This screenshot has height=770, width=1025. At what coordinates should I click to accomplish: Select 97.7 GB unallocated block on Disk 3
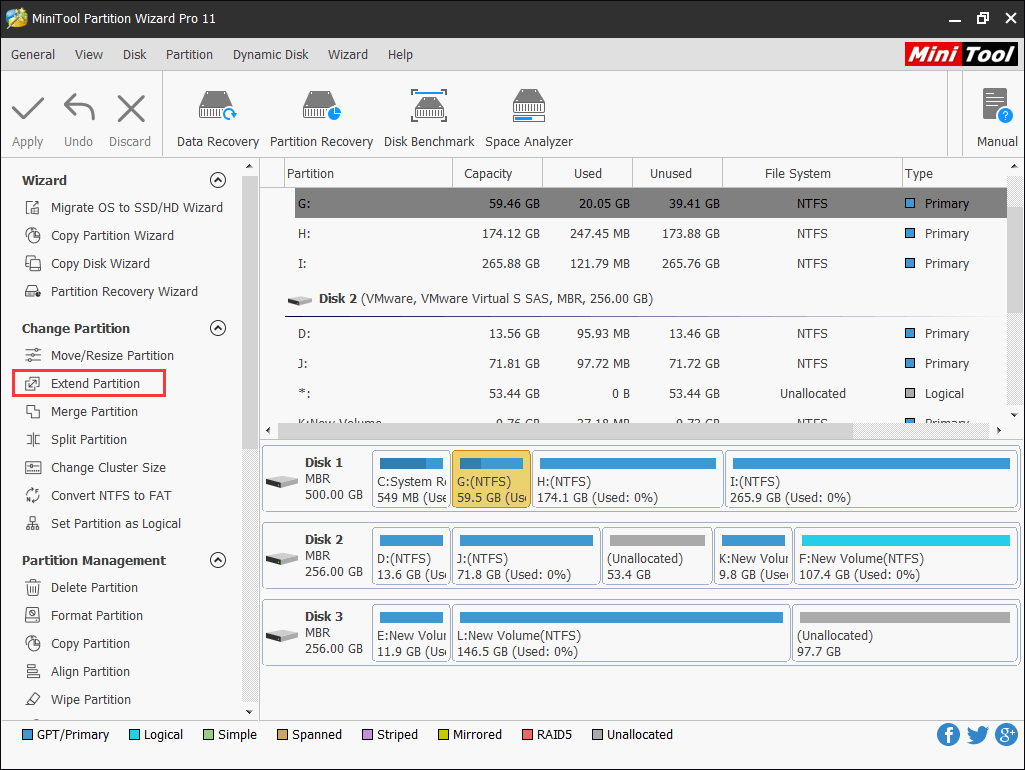(x=905, y=633)
